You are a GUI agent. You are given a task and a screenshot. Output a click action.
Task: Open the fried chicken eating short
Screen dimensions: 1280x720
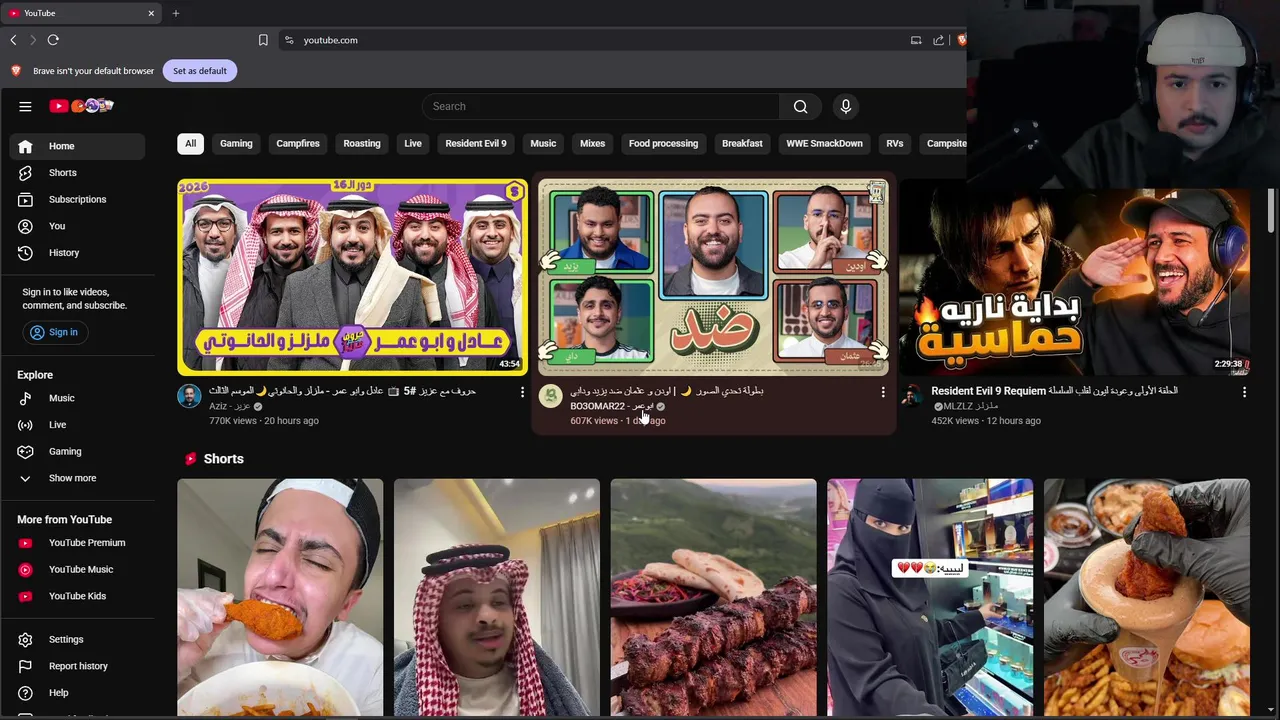(x=280, y=597)
